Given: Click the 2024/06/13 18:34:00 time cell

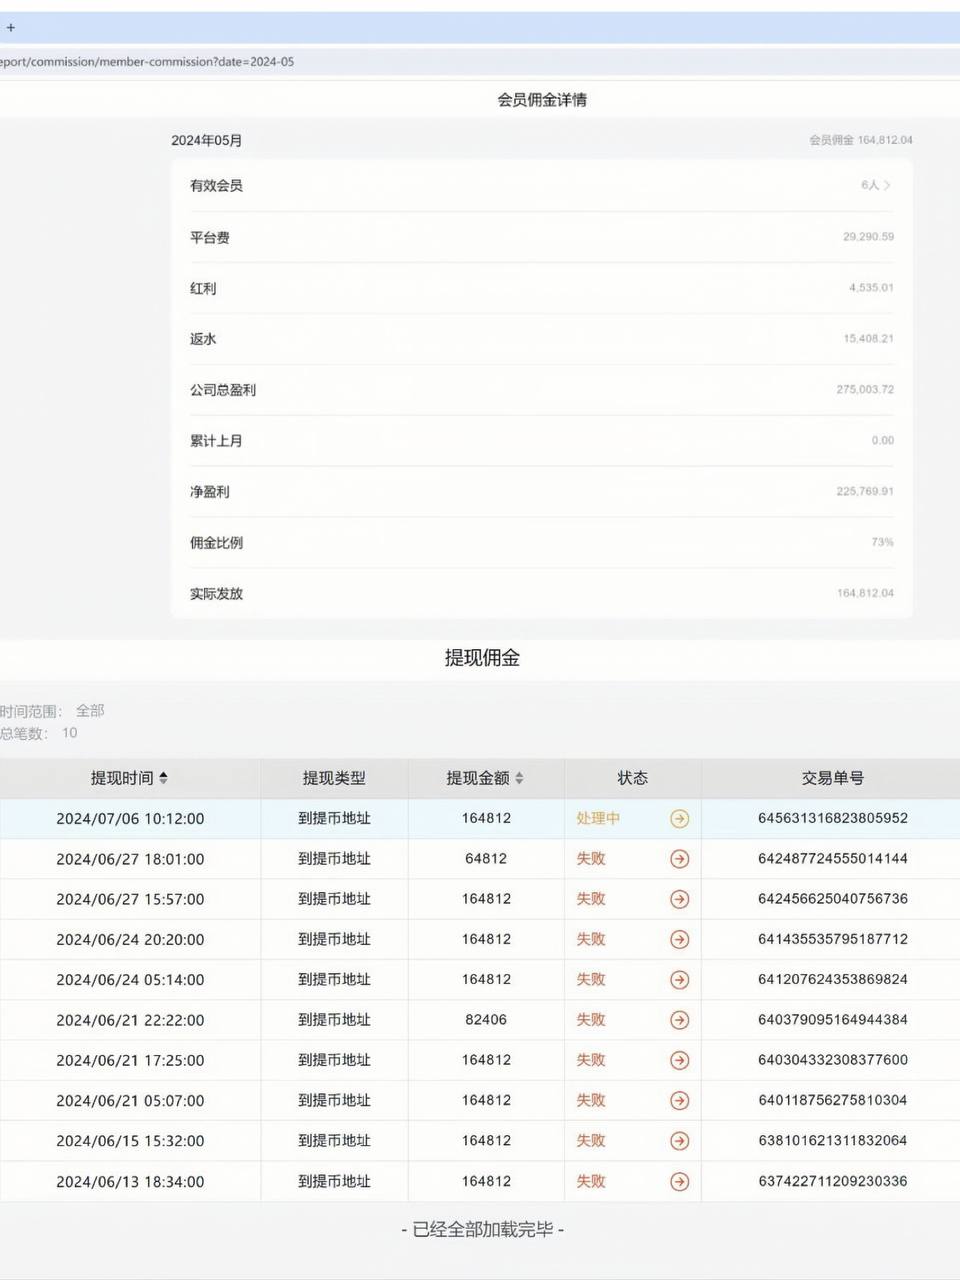Looking at the screenshot, I should 130,1181.
